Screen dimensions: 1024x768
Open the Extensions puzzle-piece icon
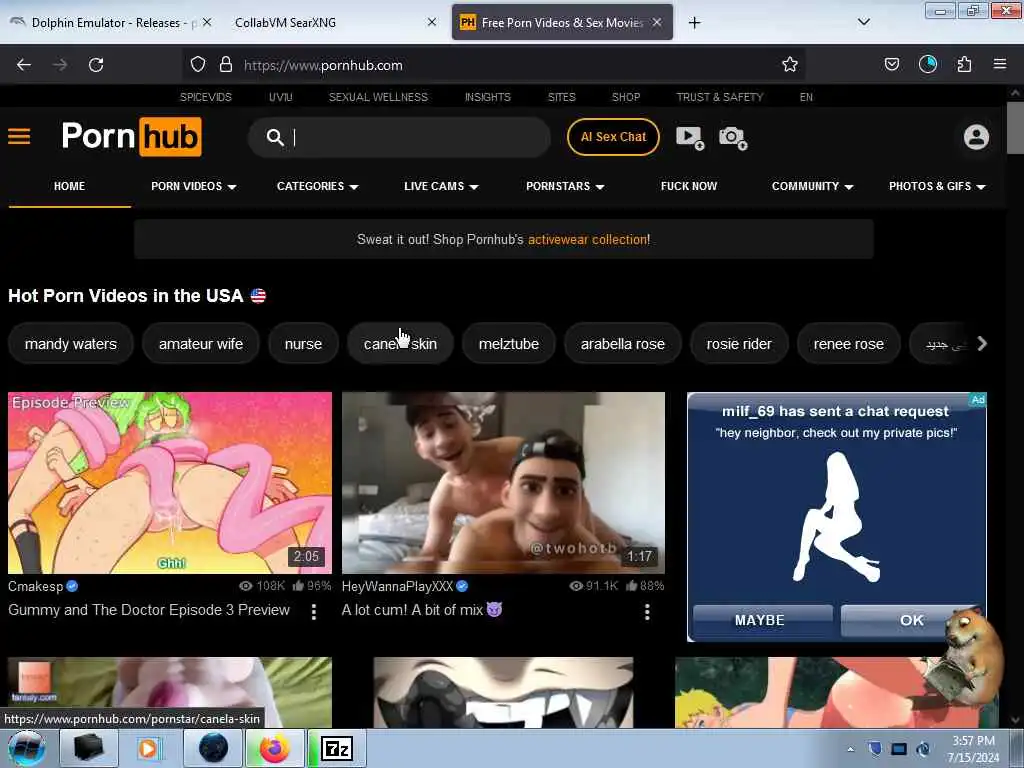click(964, 65)
